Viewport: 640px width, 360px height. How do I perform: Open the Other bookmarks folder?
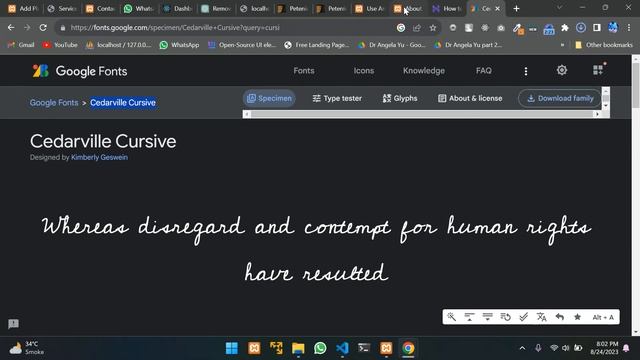604,45
